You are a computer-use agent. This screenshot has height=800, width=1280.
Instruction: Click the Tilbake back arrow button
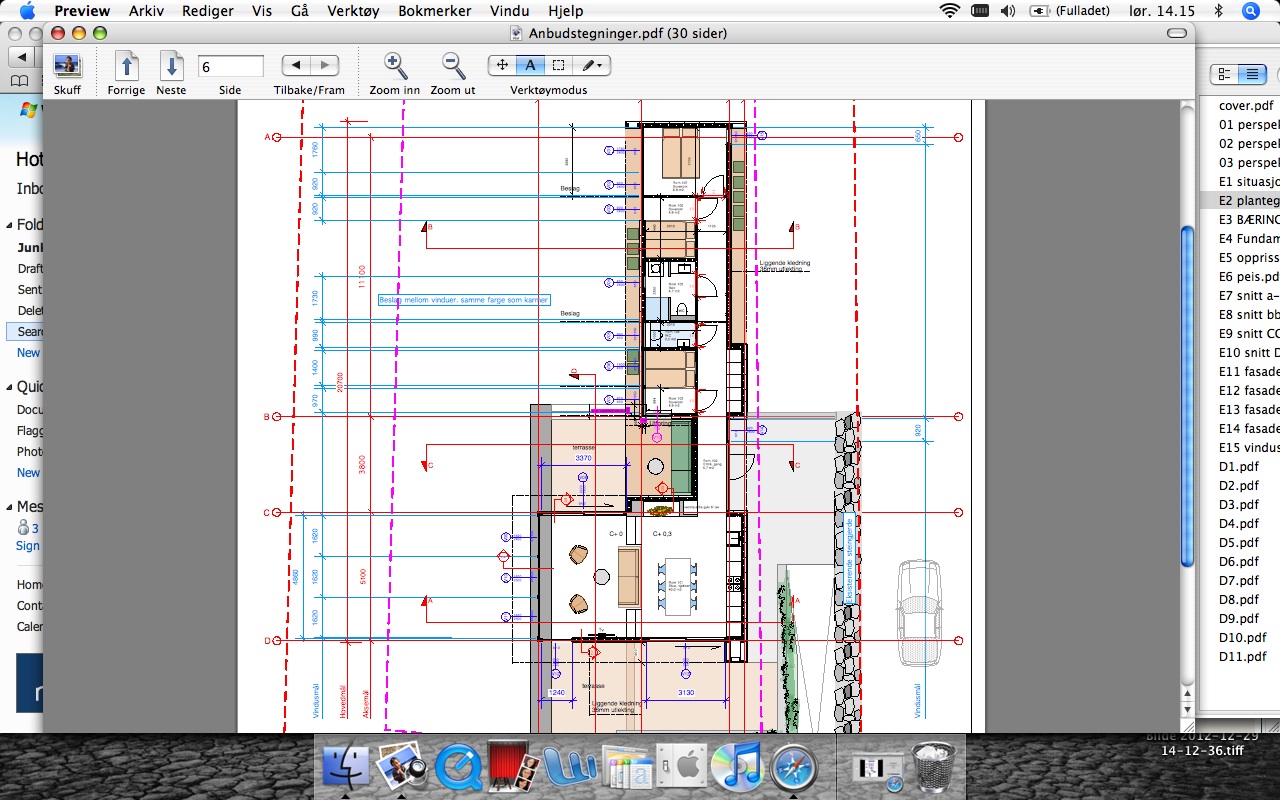point(296,65)
